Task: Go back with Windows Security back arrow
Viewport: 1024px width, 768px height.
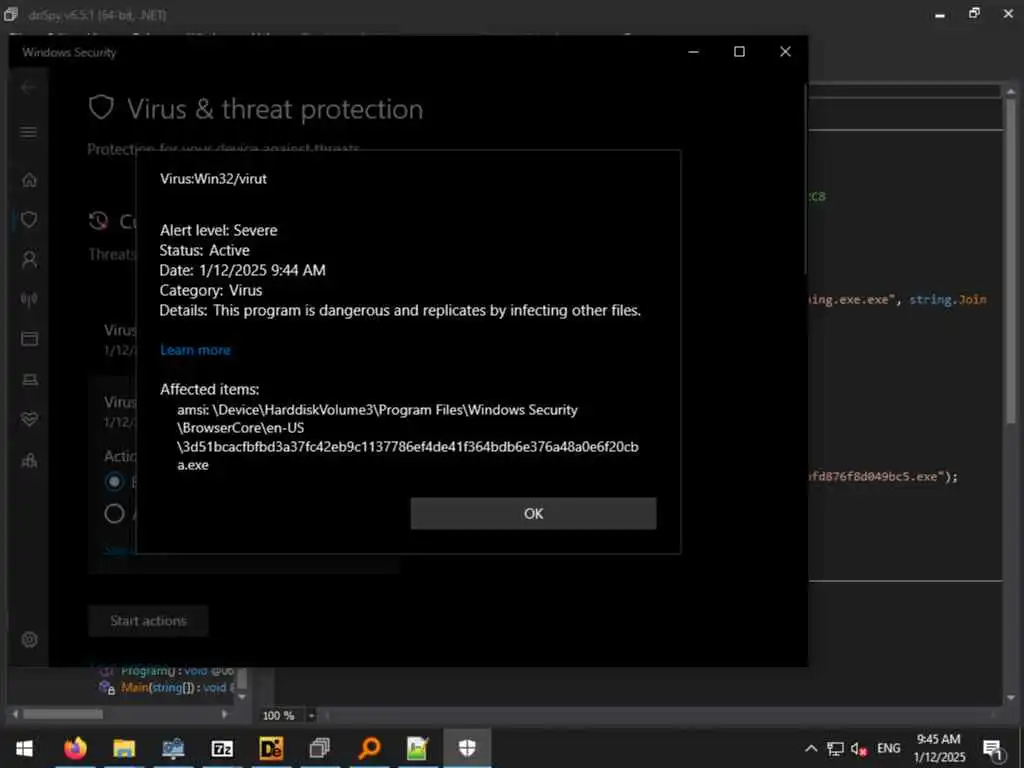Action: point(27,88)
